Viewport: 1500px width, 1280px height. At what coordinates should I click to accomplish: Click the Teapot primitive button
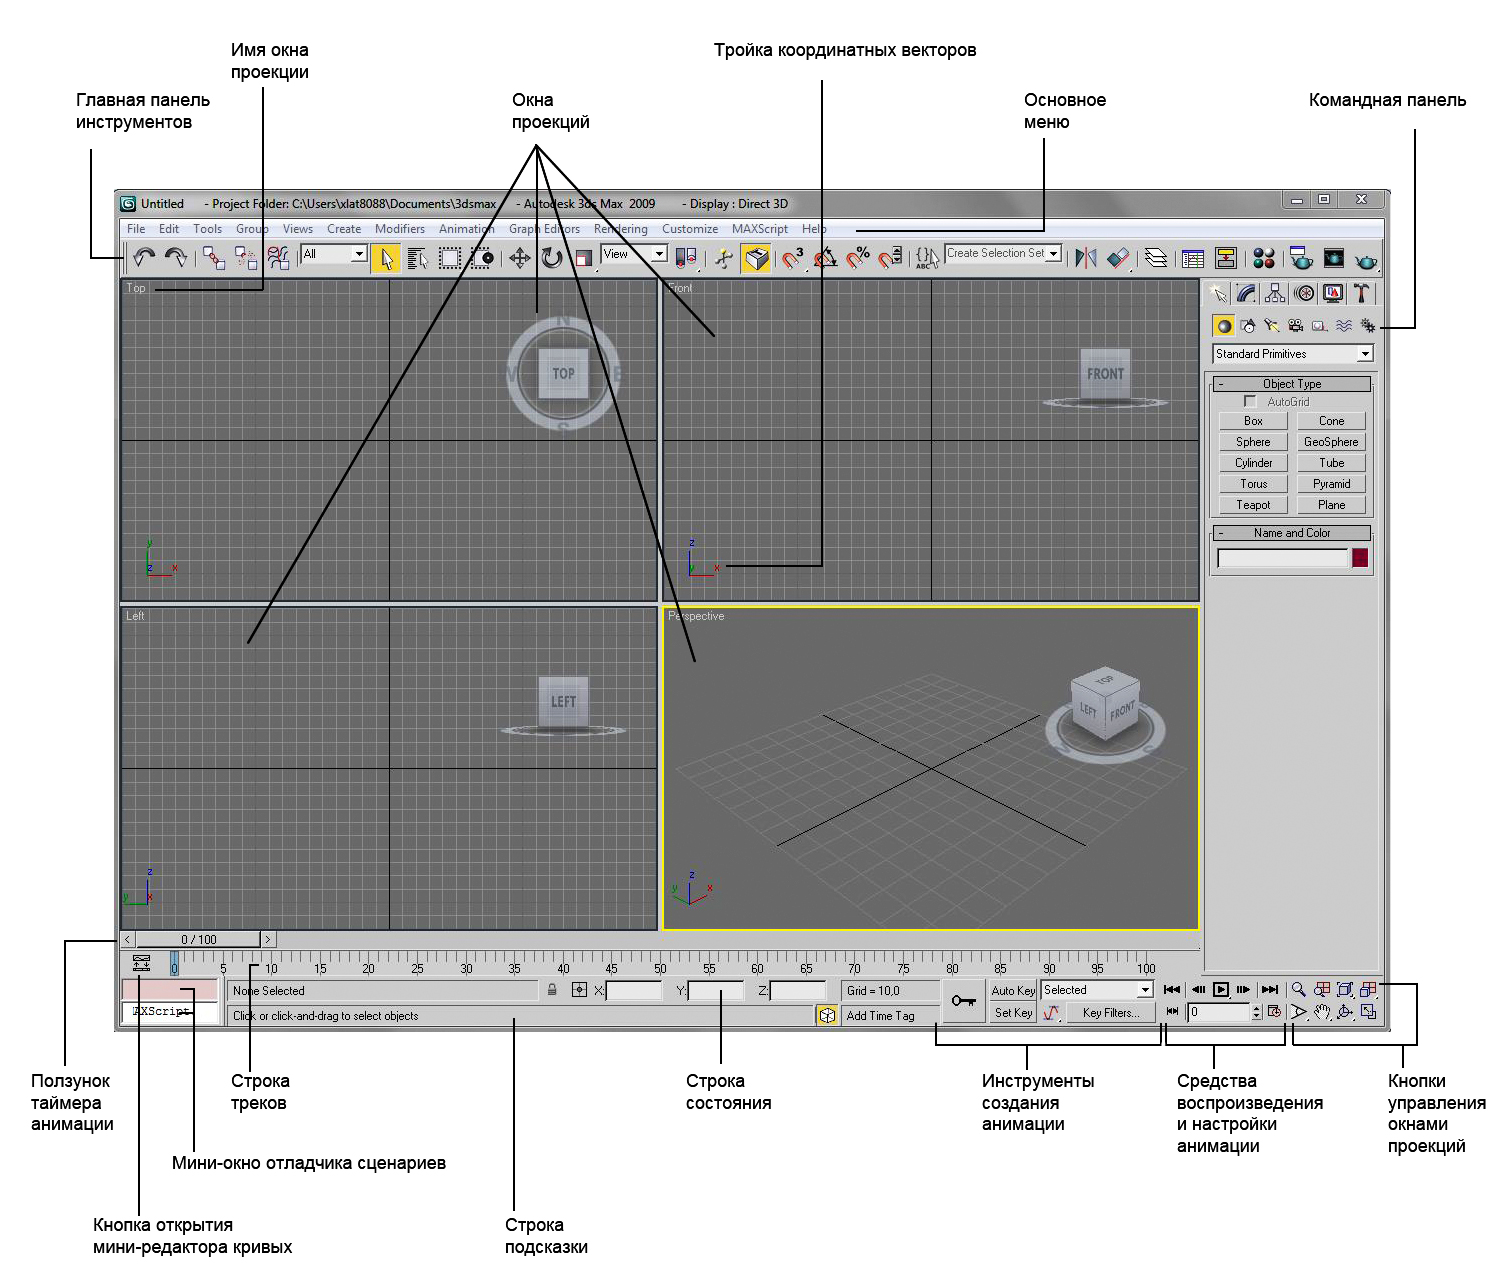click(x=1253, y=505)
